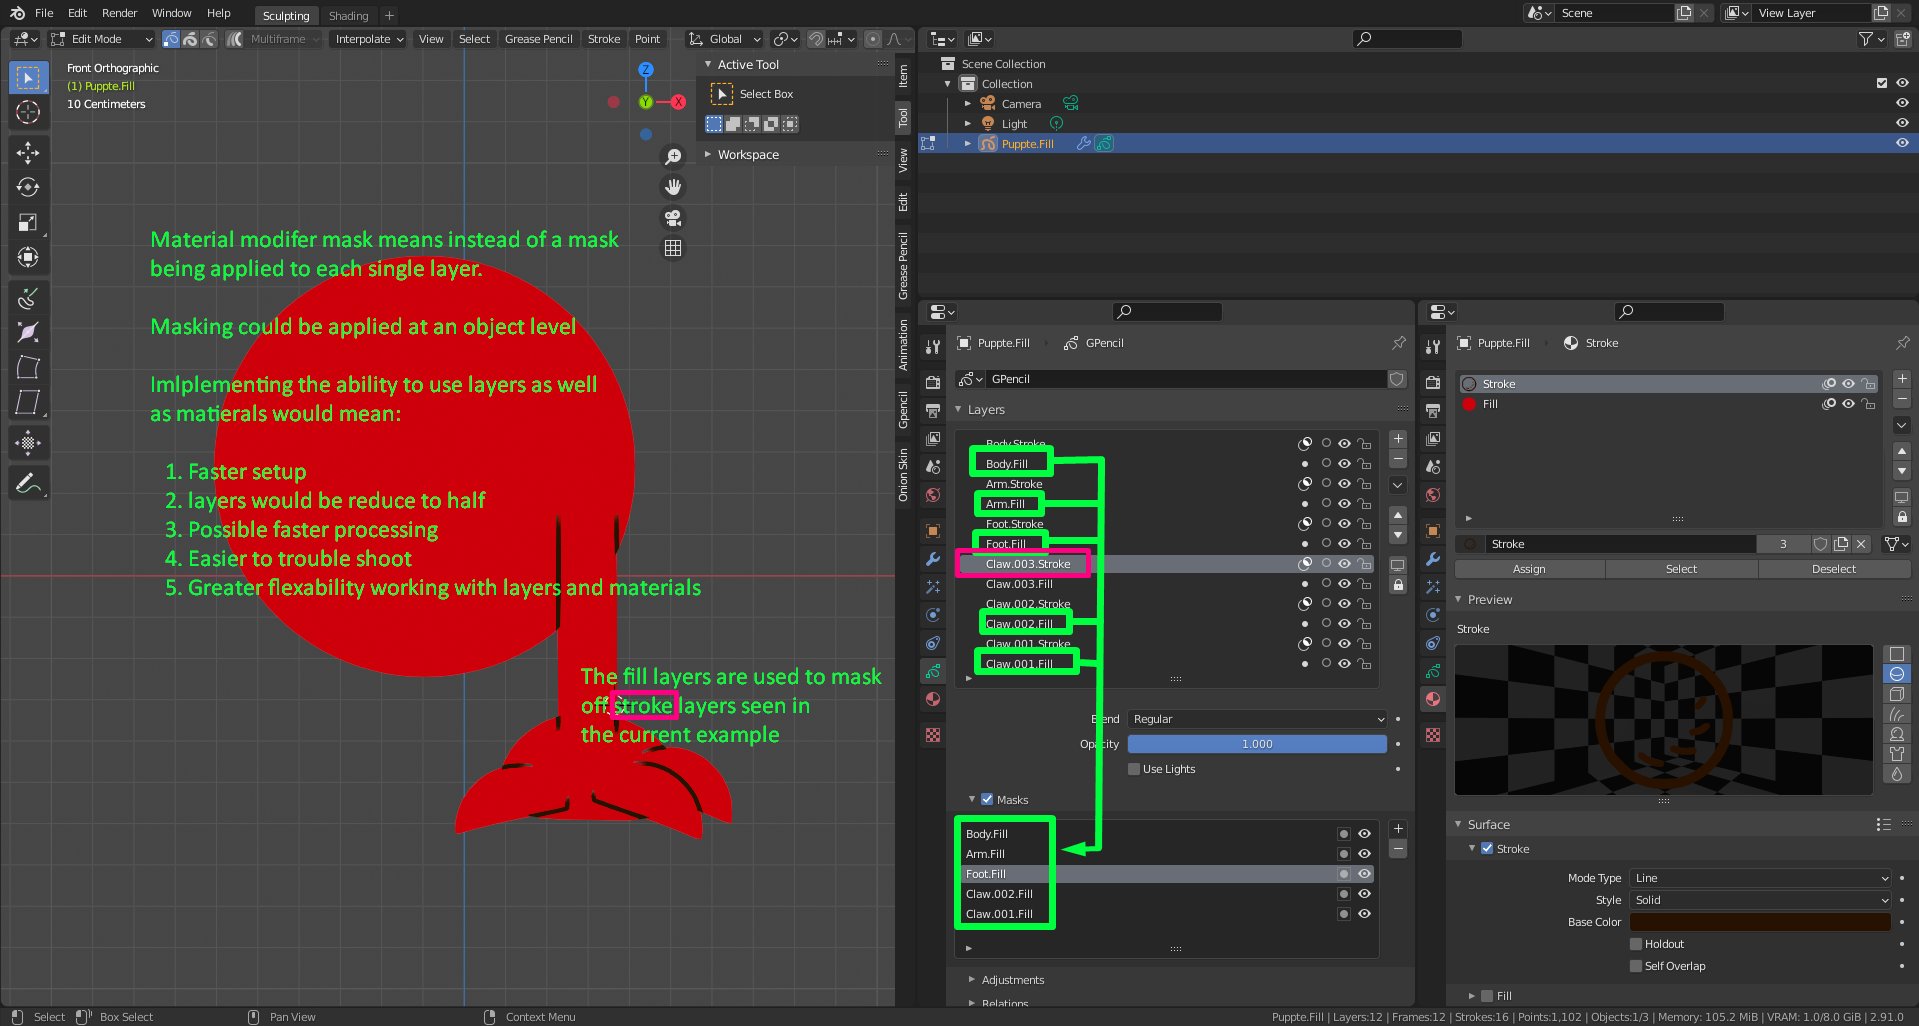
Task: Open the Base Color swatch
Action: (x=1760, y=922)
